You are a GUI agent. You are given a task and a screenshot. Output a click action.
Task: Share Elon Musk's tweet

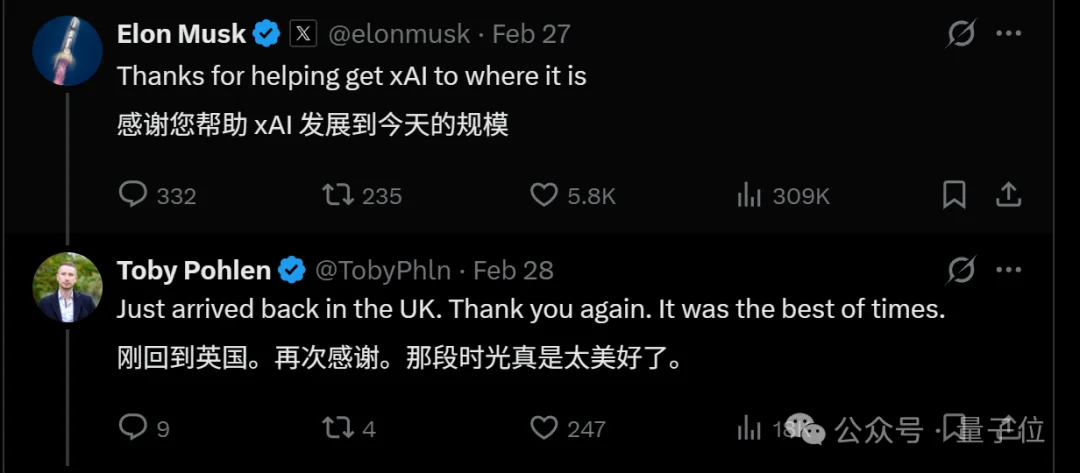(1008, 194)
